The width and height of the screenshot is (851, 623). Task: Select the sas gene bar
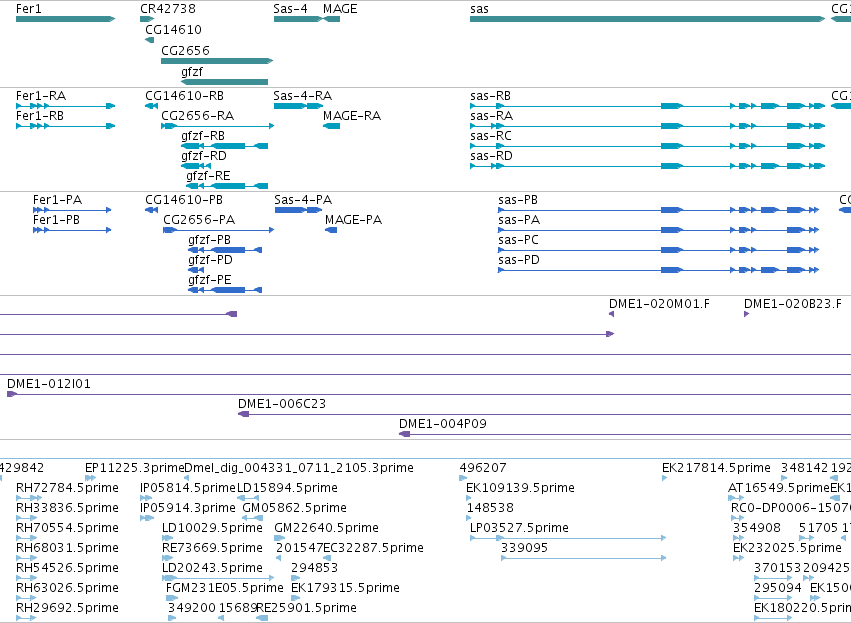tap(647, 19)
